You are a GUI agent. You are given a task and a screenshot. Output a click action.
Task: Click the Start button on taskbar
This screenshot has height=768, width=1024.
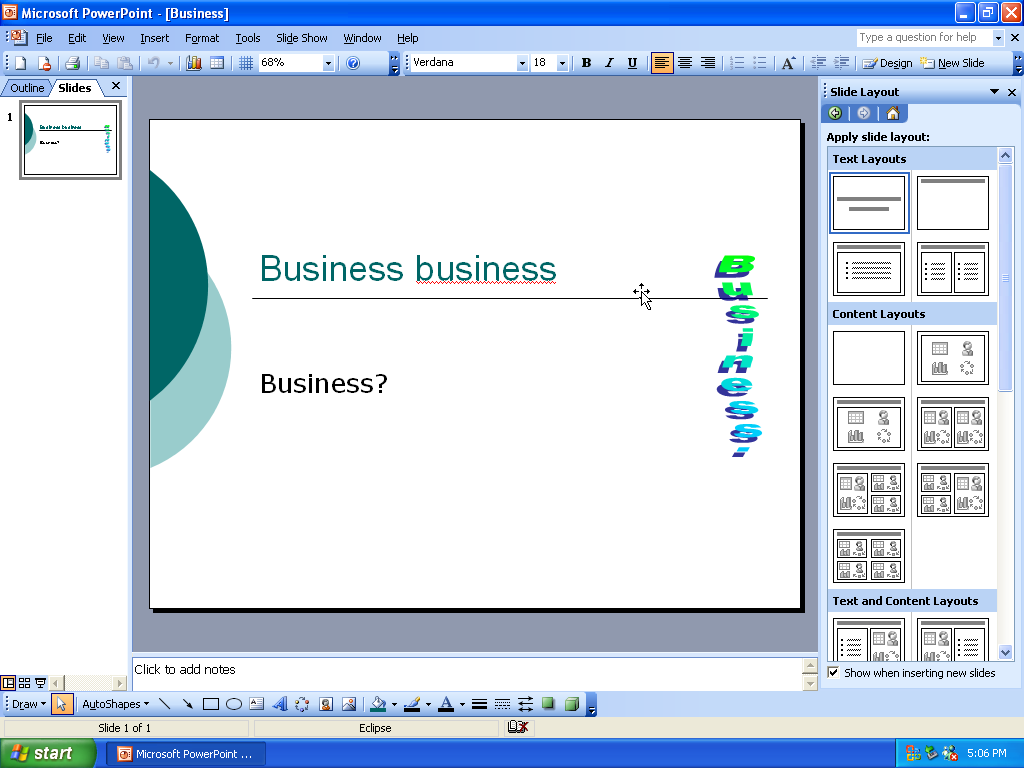click(x=47, y=754)
